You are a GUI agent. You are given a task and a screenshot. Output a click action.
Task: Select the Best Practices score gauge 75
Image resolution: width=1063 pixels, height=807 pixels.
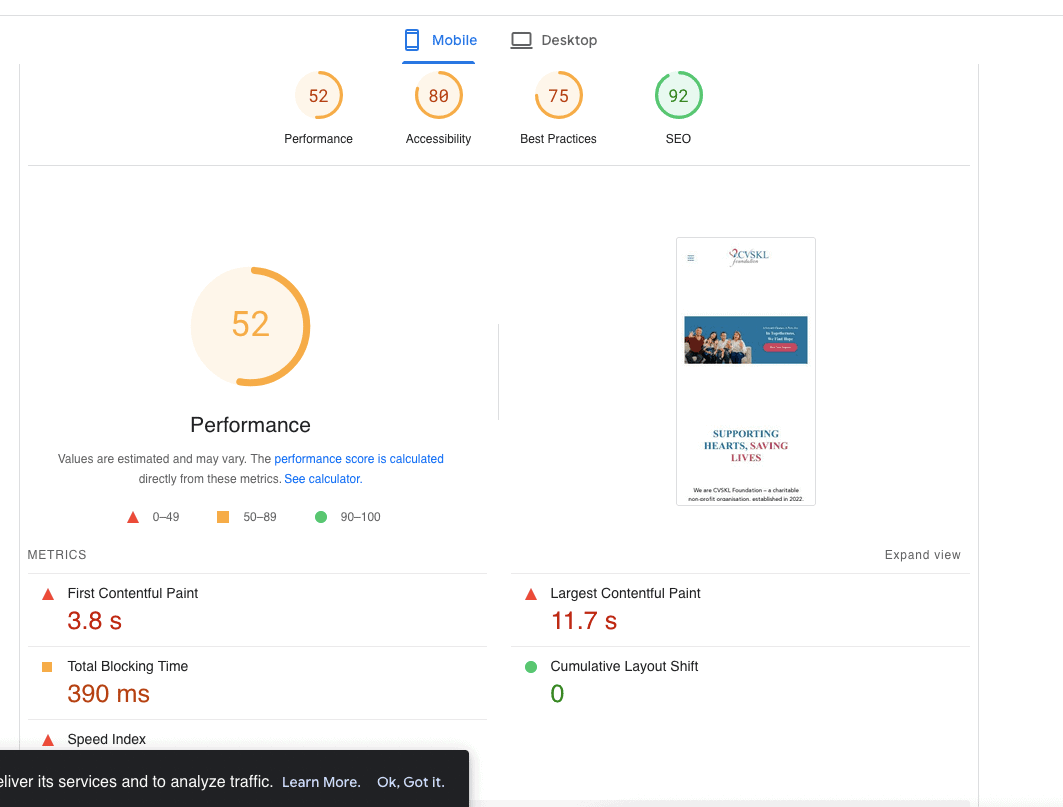pyautogui.click(x=558, y=96)
